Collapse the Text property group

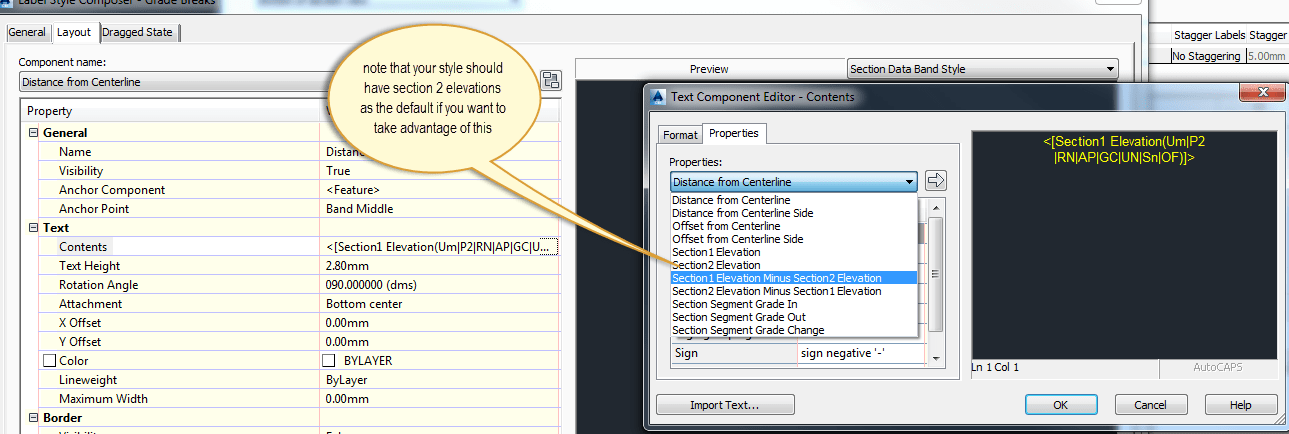(x=33, y=228)
